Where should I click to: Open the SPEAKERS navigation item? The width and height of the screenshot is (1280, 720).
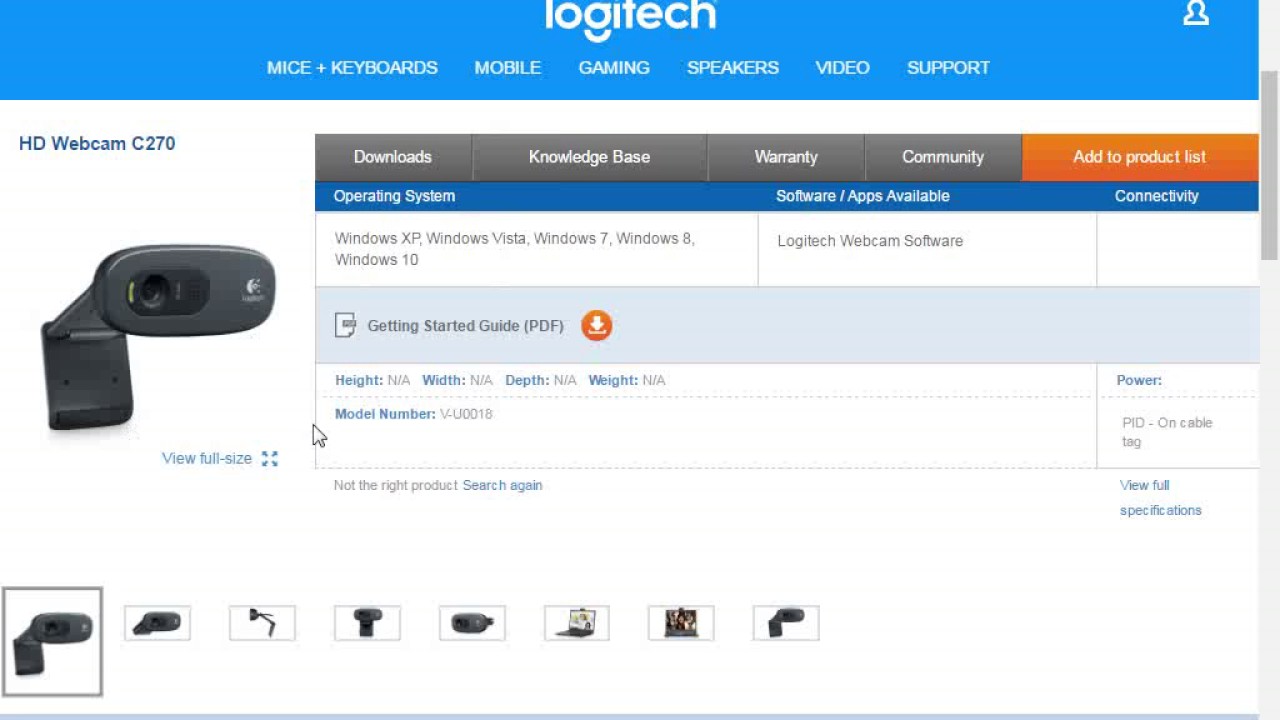(733, 68)
